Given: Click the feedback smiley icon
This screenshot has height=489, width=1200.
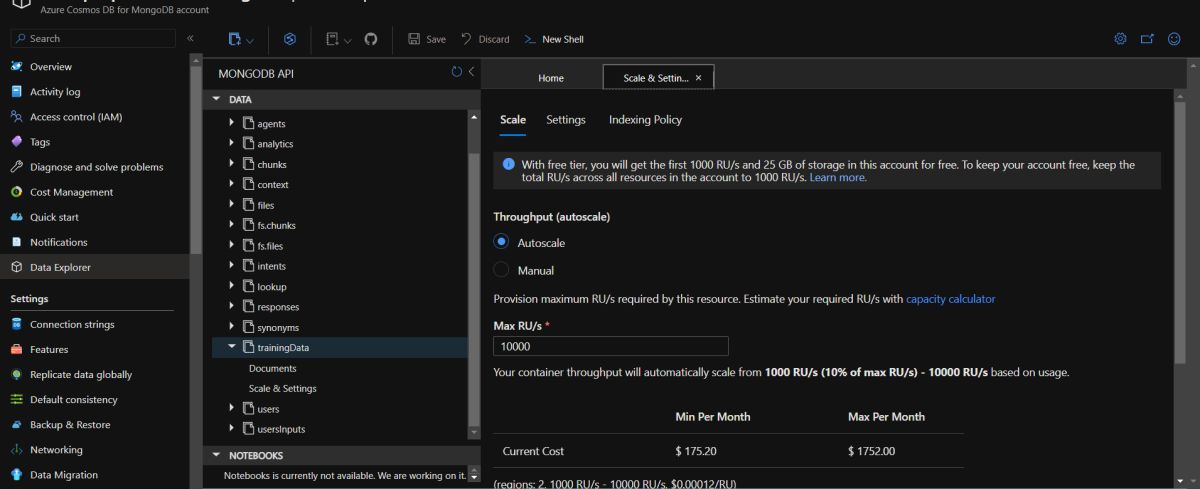Looking at the screenshot, I should 1174,39.
